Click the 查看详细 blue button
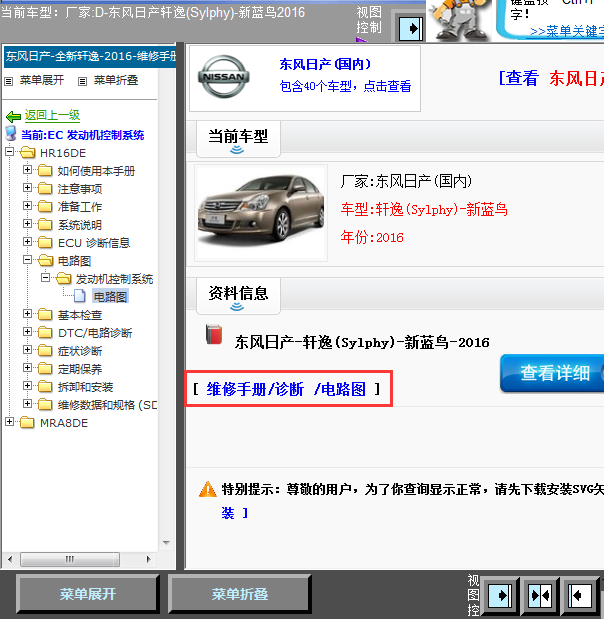Image resolution: width=604 pixels, height=619 pixels. (552, 373)
